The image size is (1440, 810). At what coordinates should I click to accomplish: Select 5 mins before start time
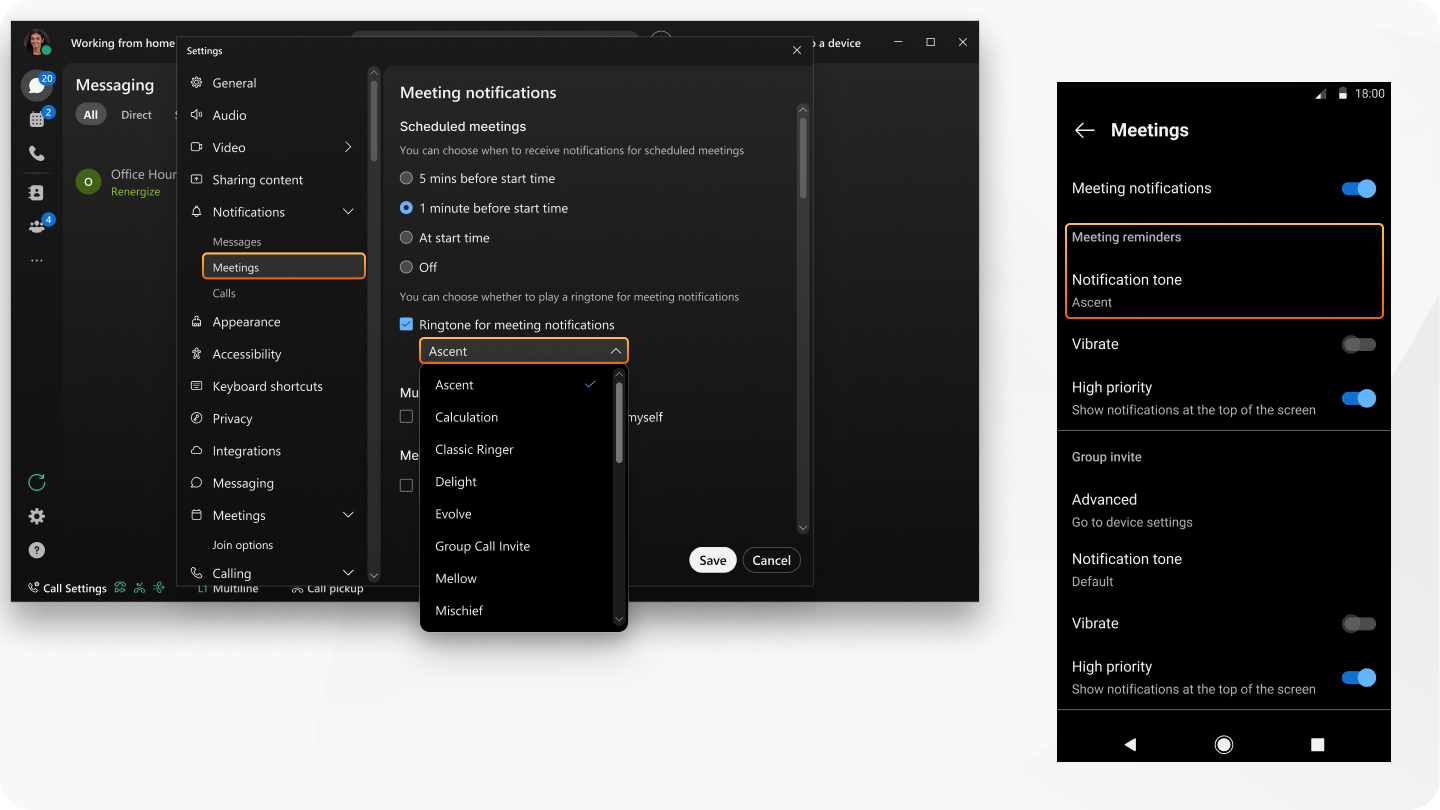click(406, 178)
